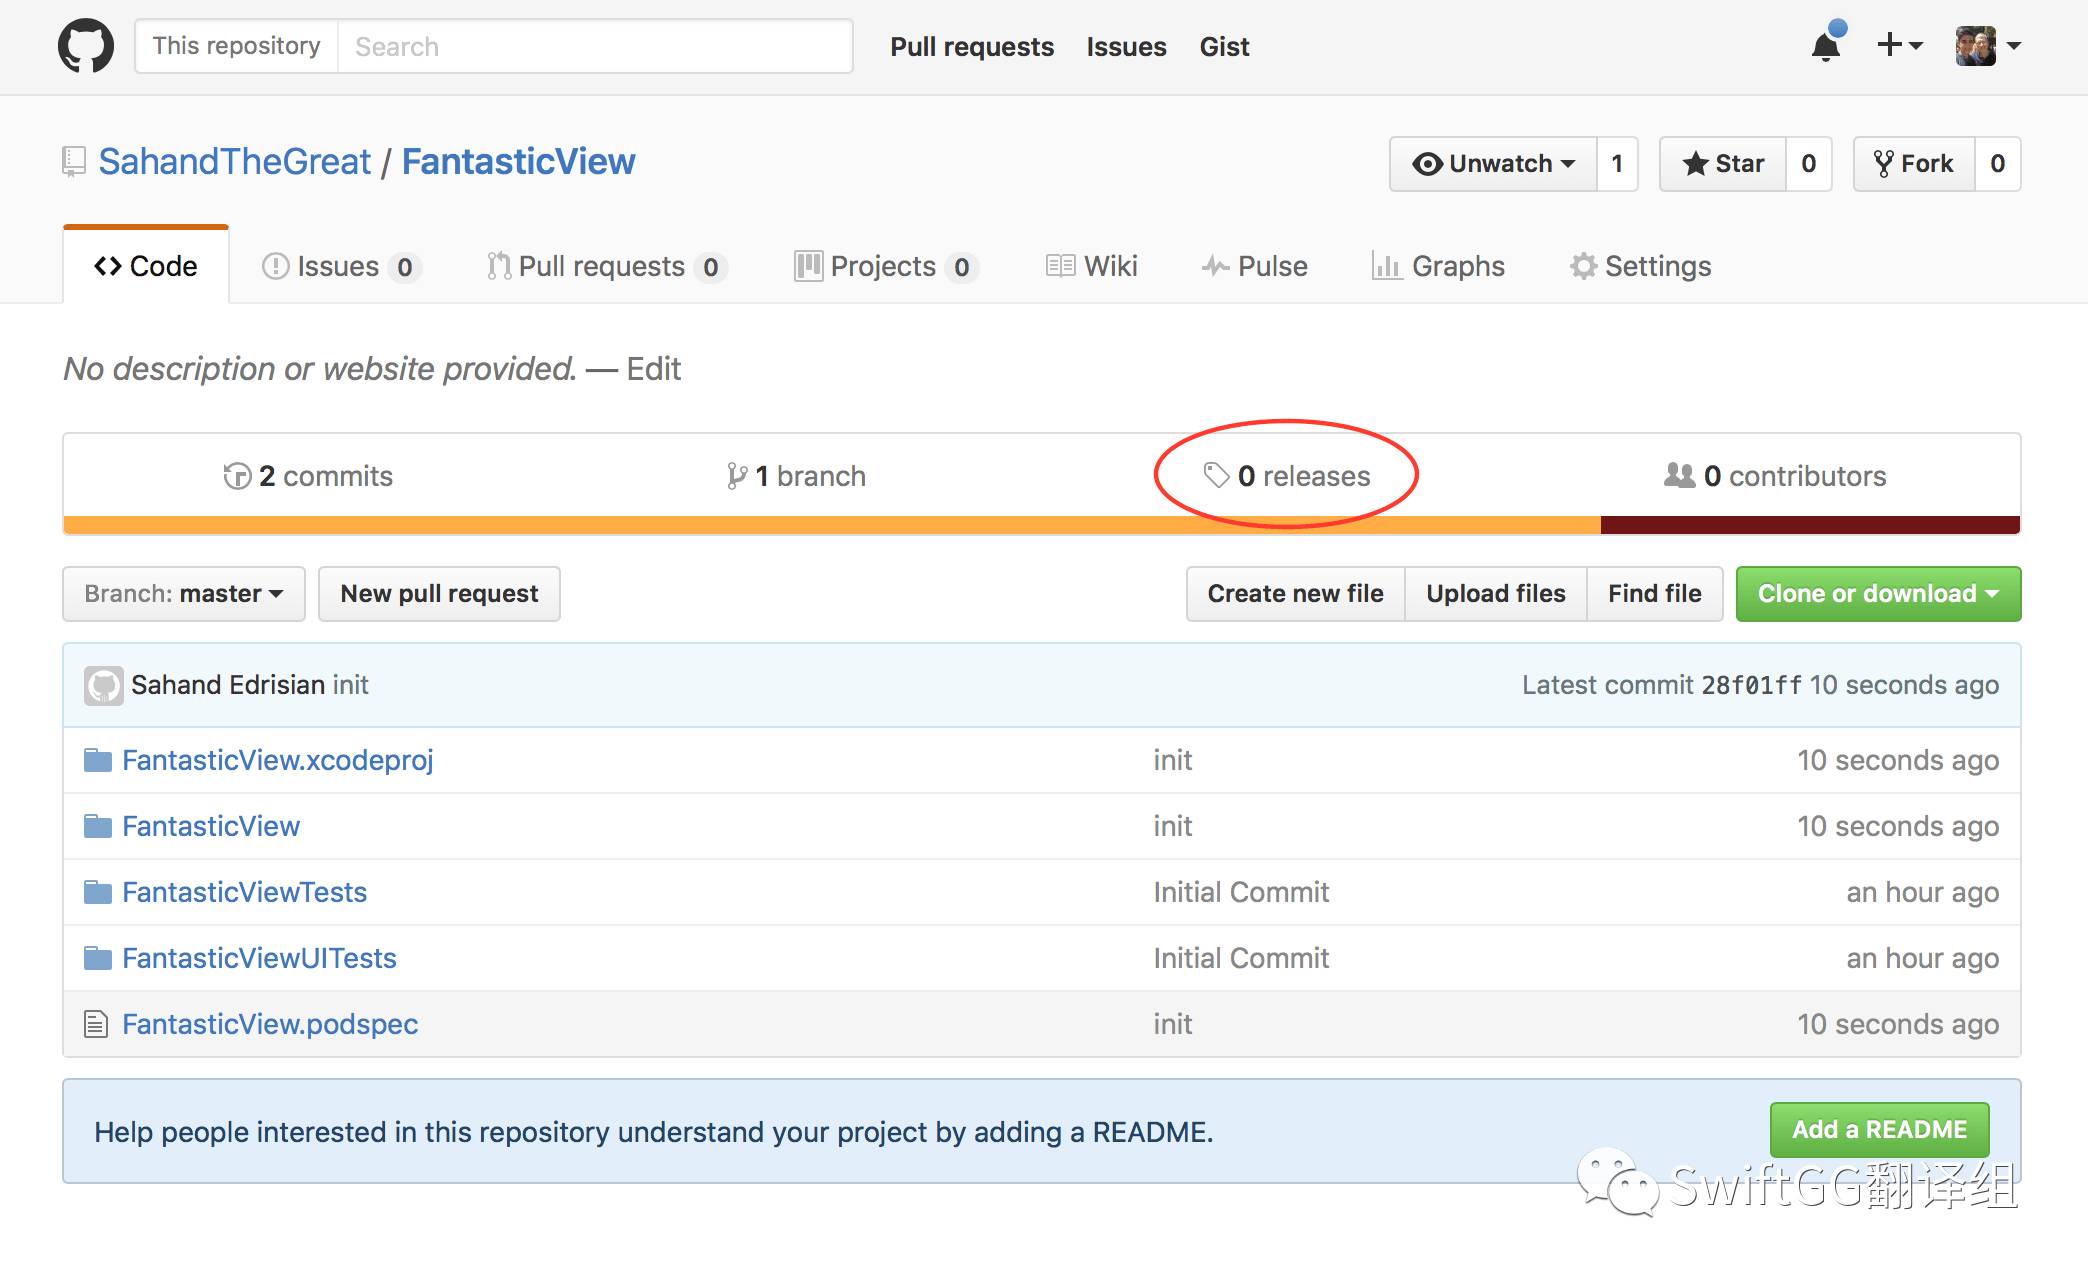2088x1278 pixels.
Task: Edit the repository description
Action: tap(654, 369)
